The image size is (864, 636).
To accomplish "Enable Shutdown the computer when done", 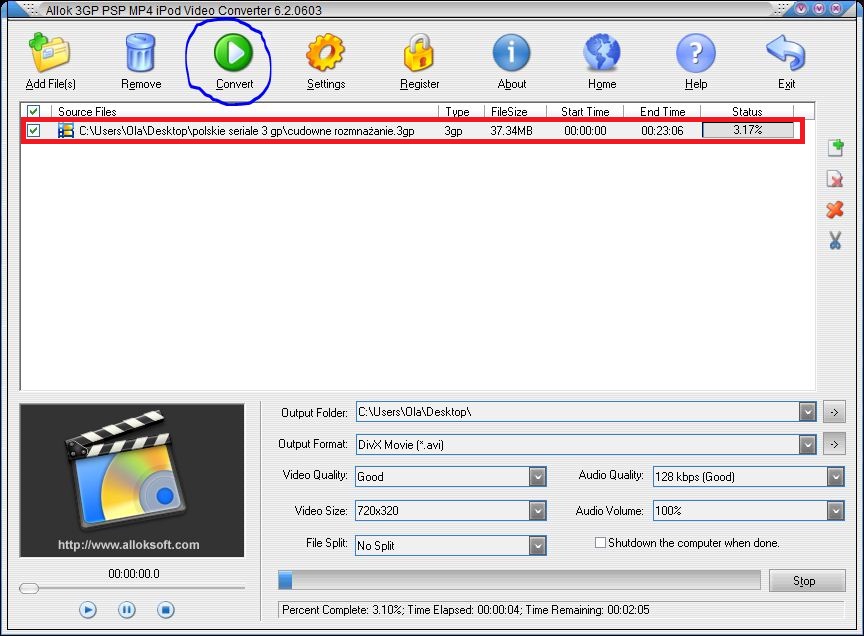I will pos(600,543).
